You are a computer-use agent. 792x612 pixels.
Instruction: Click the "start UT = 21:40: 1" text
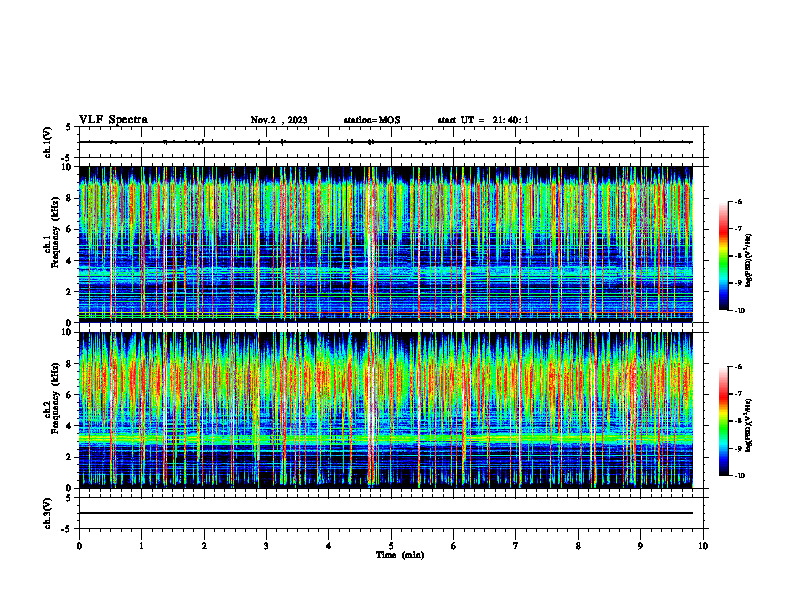click(483, 120)
